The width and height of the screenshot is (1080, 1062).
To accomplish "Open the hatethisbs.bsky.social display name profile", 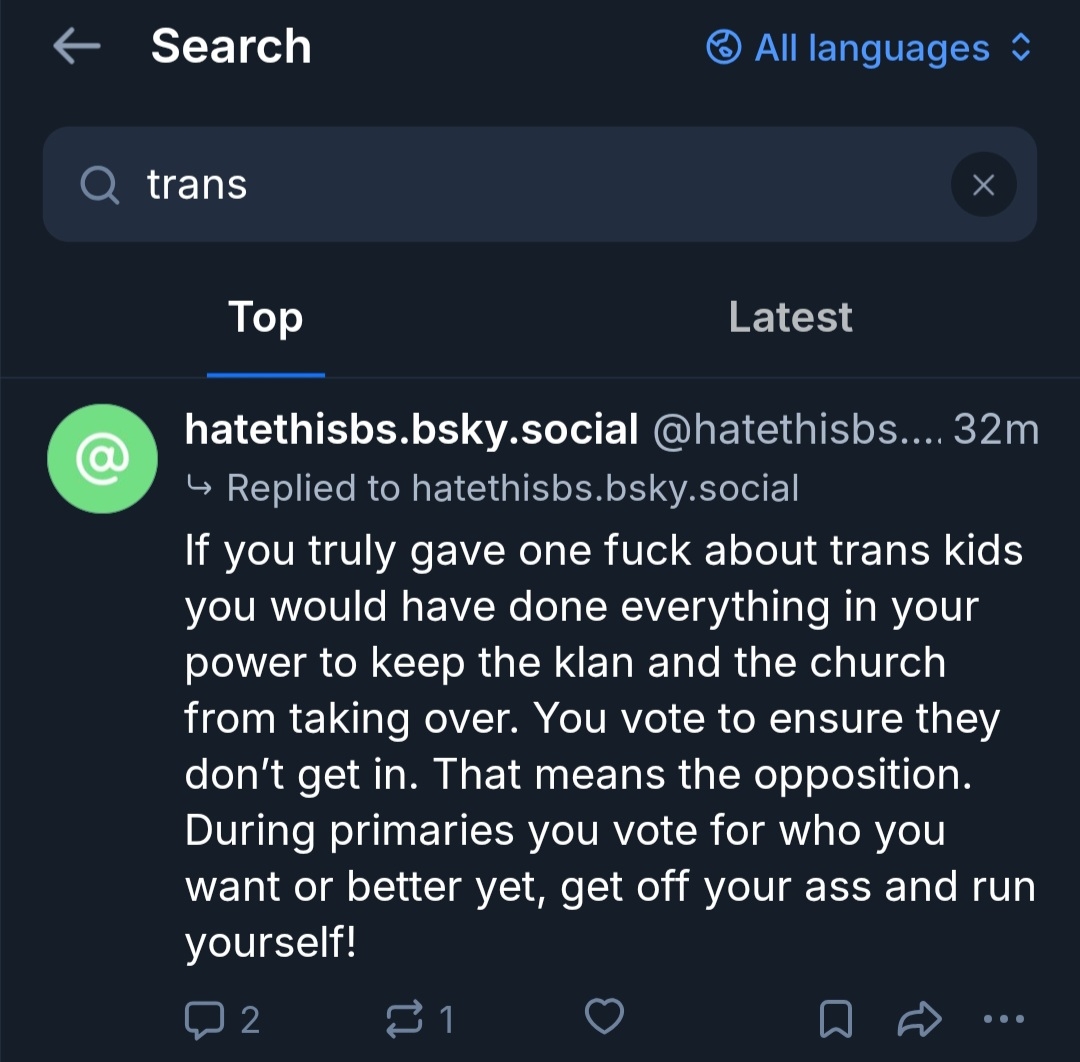I will coord(412,430).
